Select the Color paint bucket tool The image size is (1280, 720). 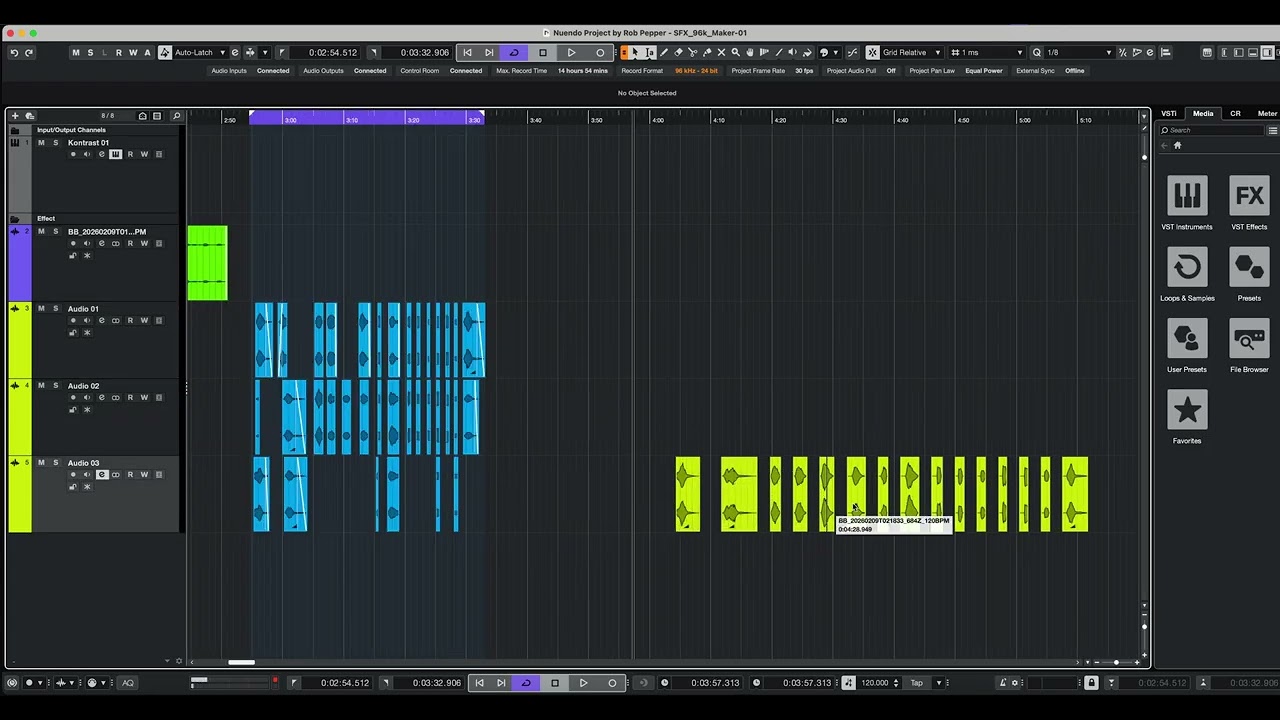[807, 52]
